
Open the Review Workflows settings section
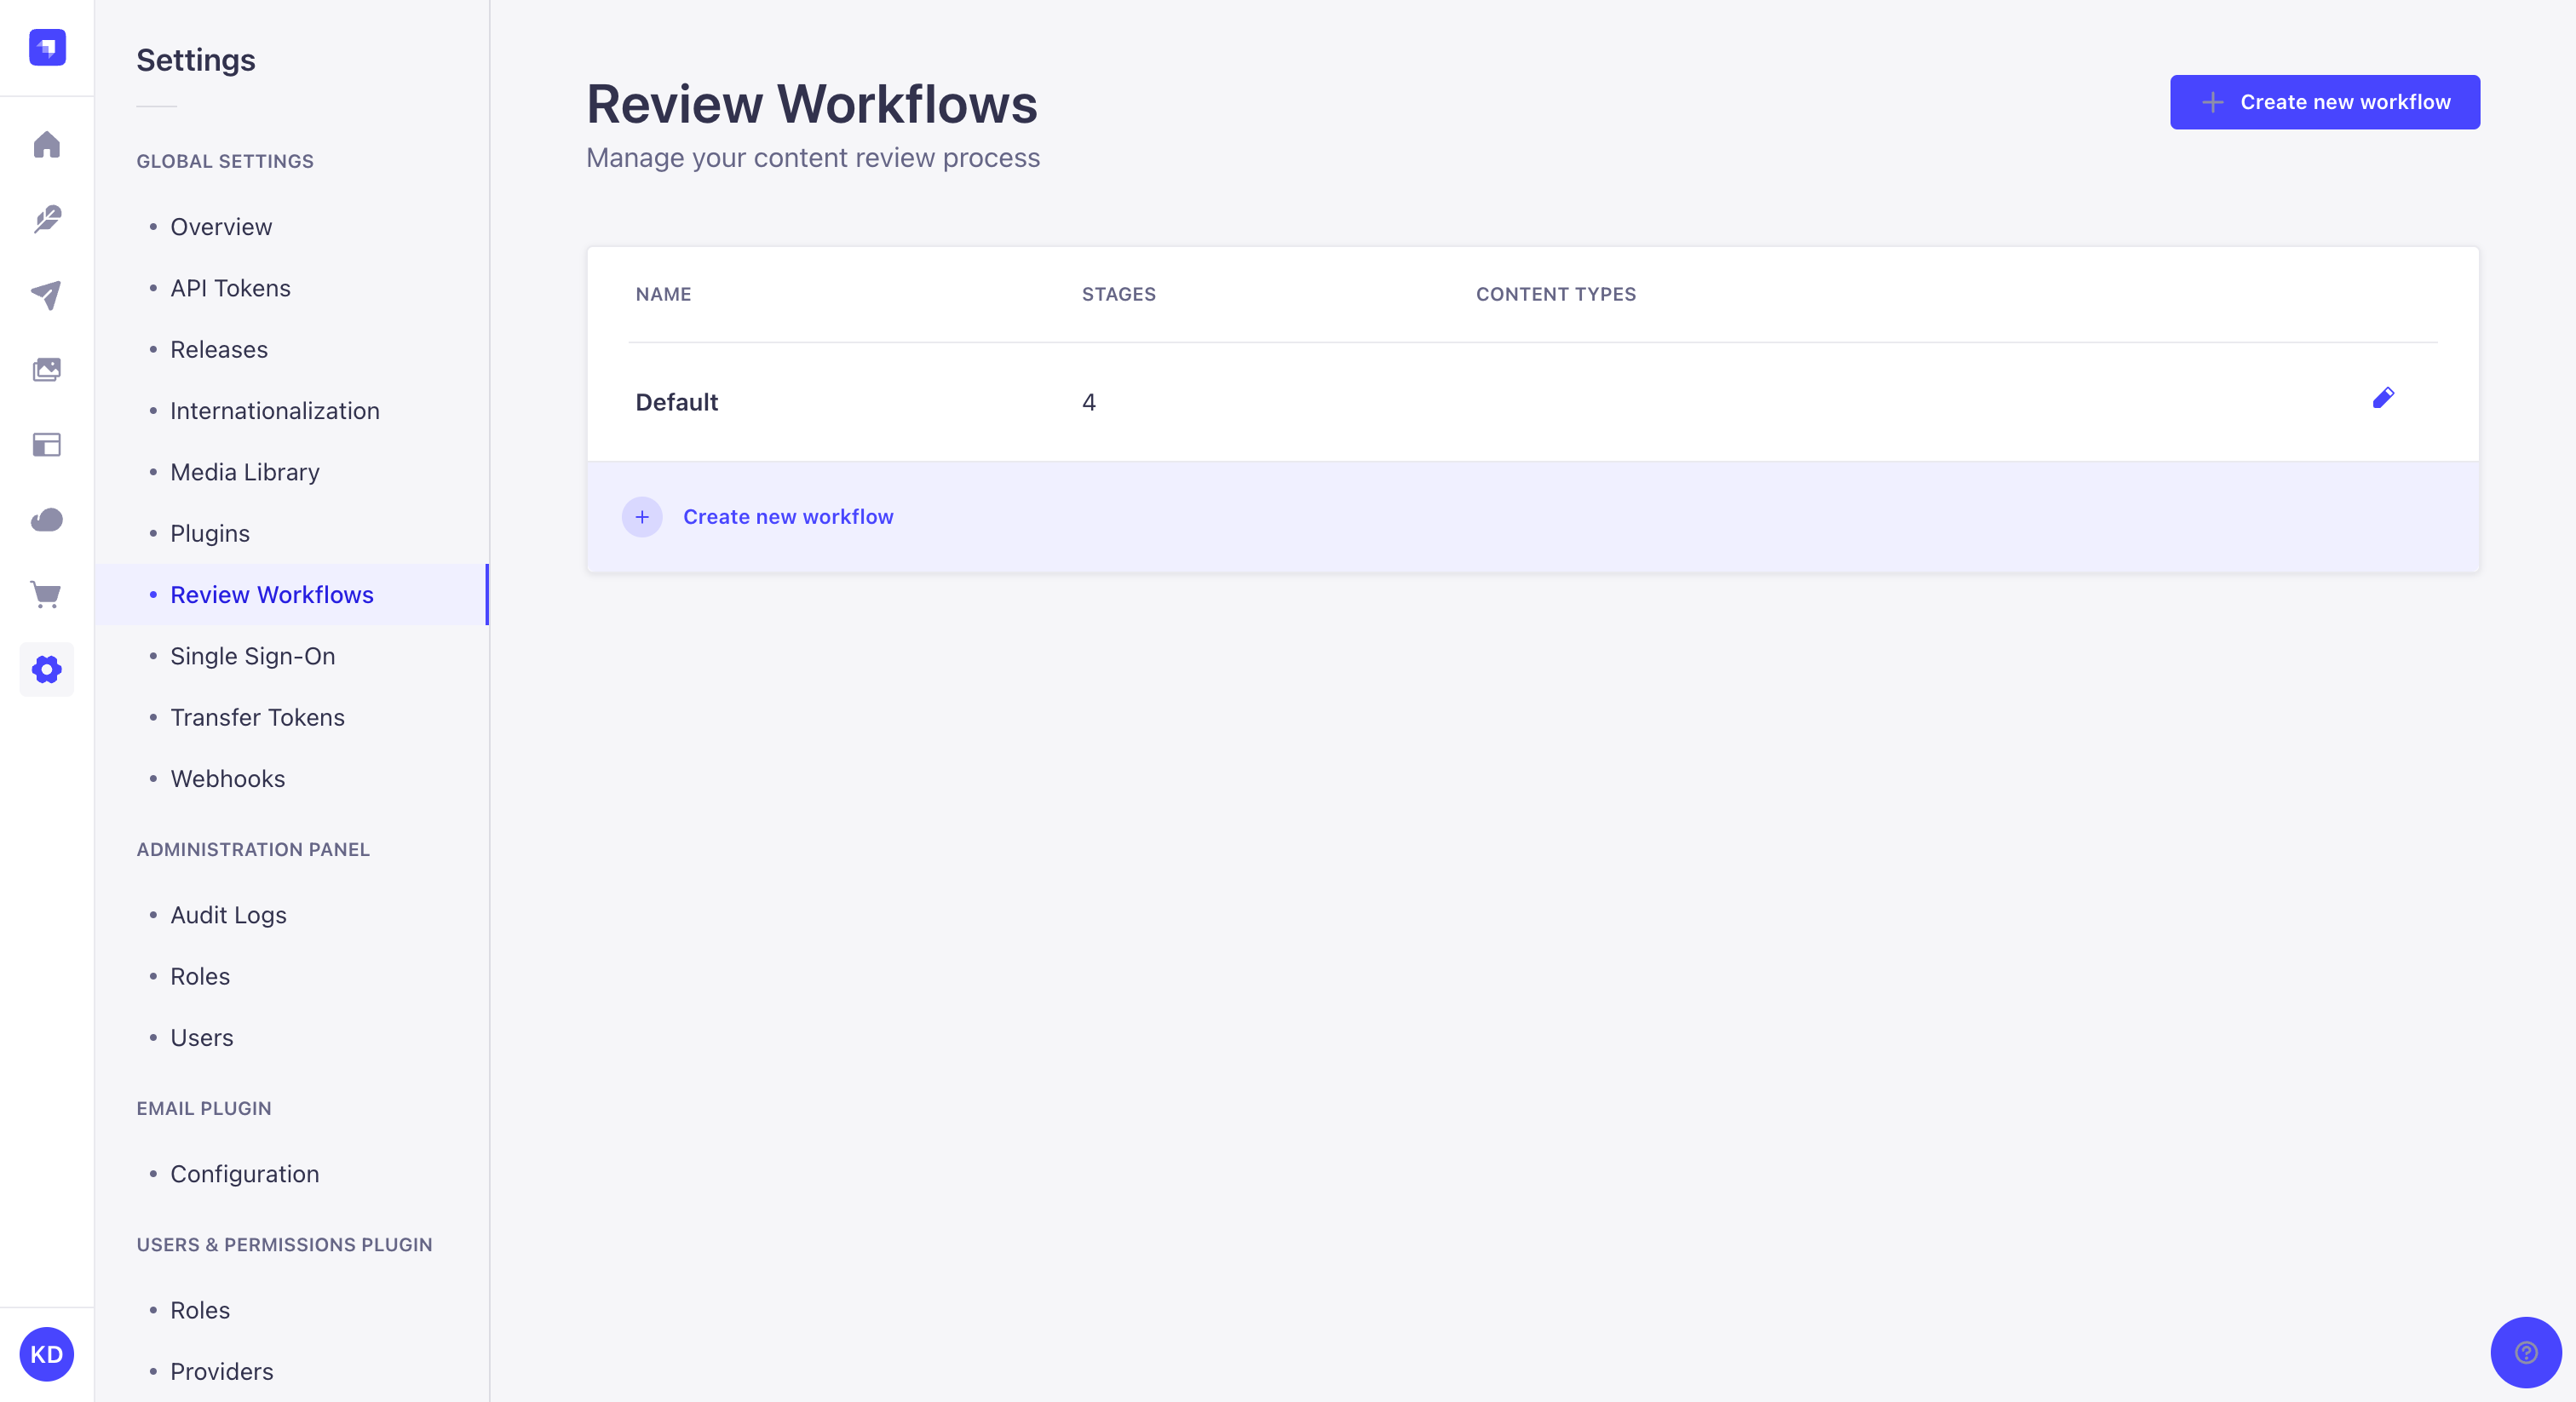[x=271, y=594]
